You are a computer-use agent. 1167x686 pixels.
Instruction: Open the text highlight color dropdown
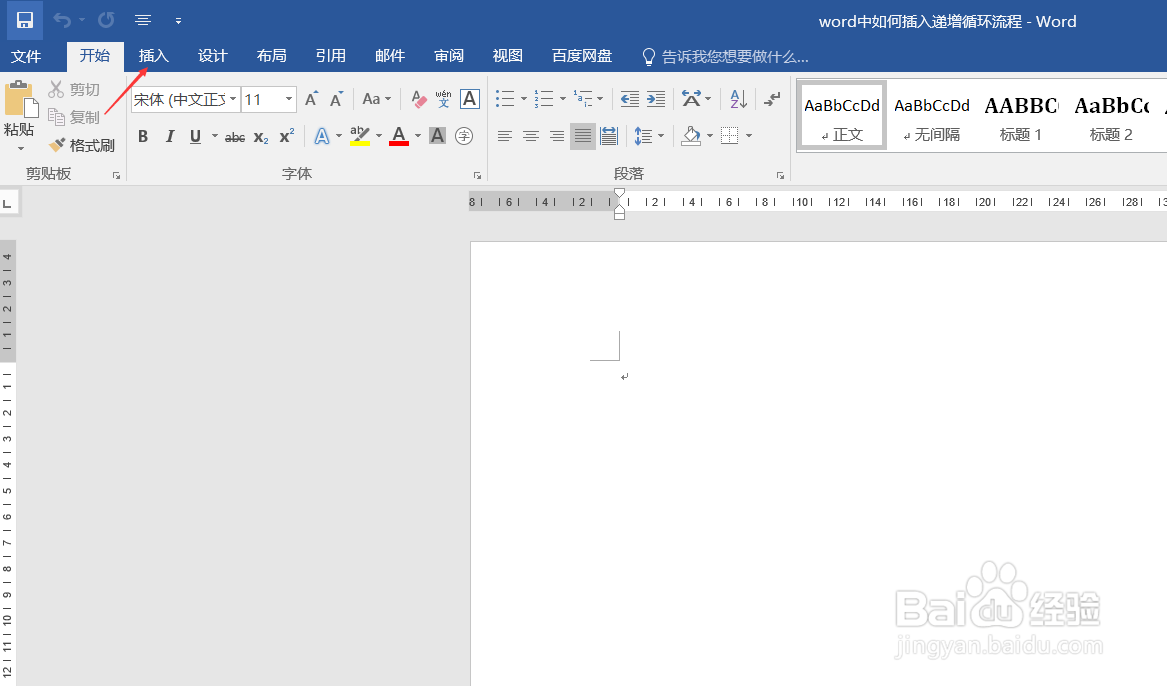coord(377,136)
